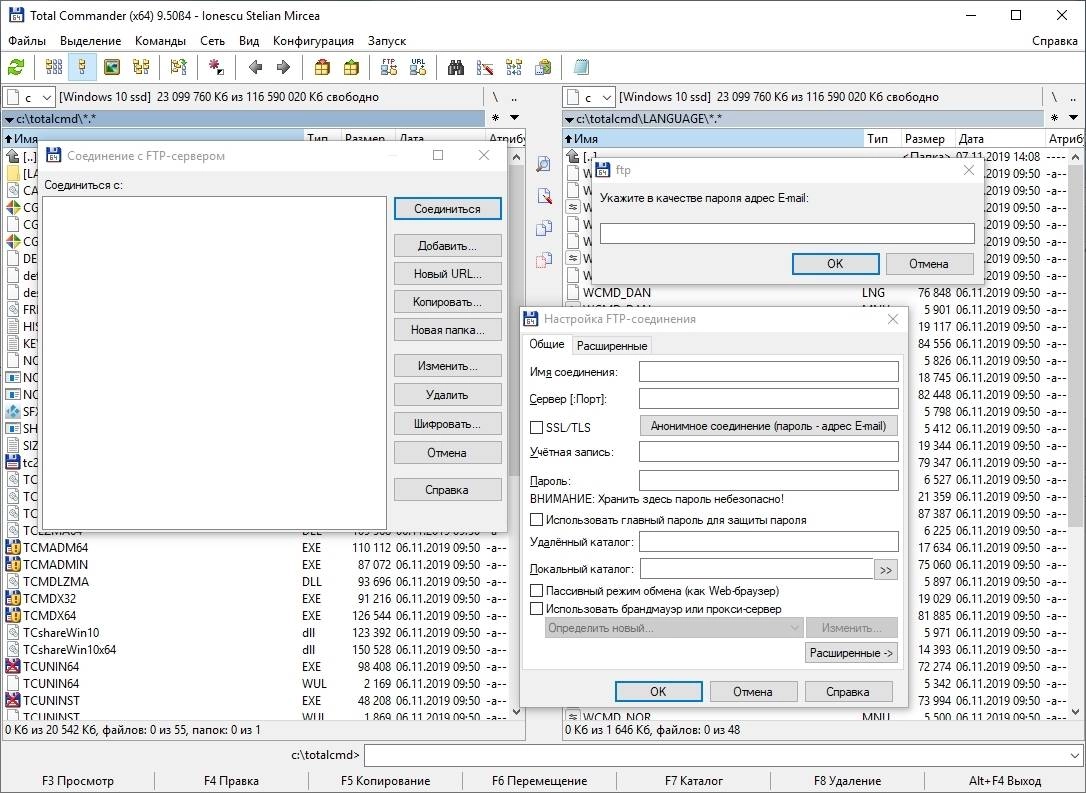Click the TCMADM64 file icon
The height and width of the screenshot is (793, 1086).
[x=12, y=547]
